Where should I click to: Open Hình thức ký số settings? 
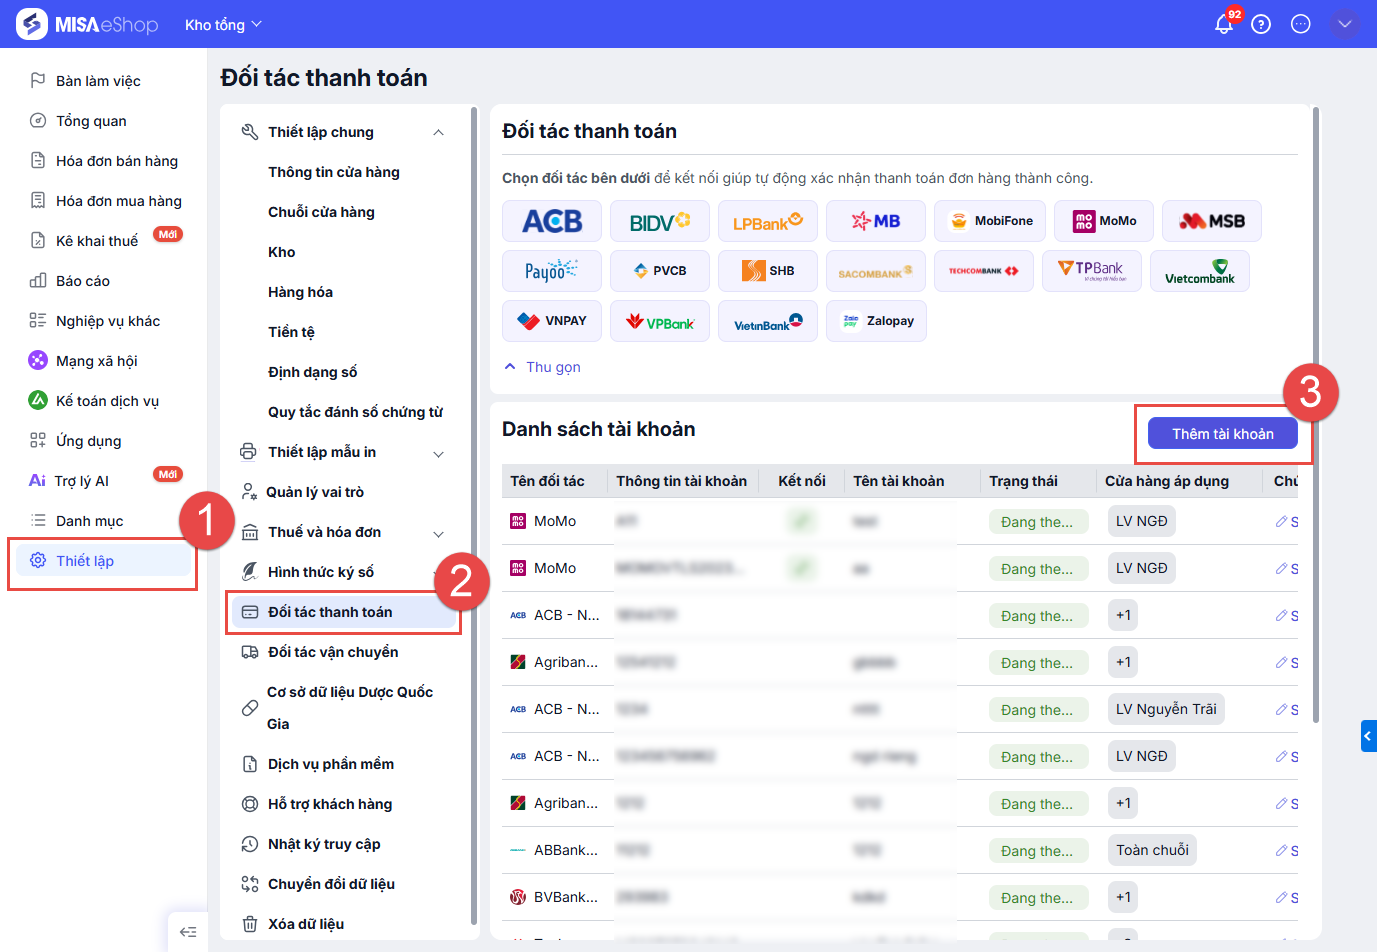pyautogui.click(x=321, y=572)
